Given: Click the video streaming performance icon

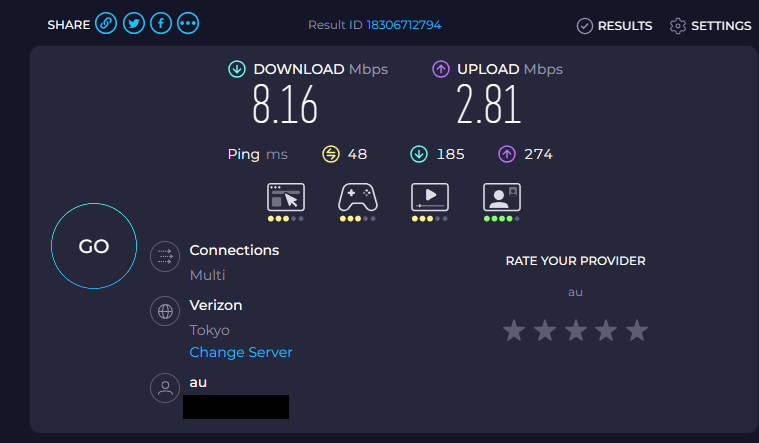Looking at the screenshot, I should pyautogui.click(x=429, y=197).
